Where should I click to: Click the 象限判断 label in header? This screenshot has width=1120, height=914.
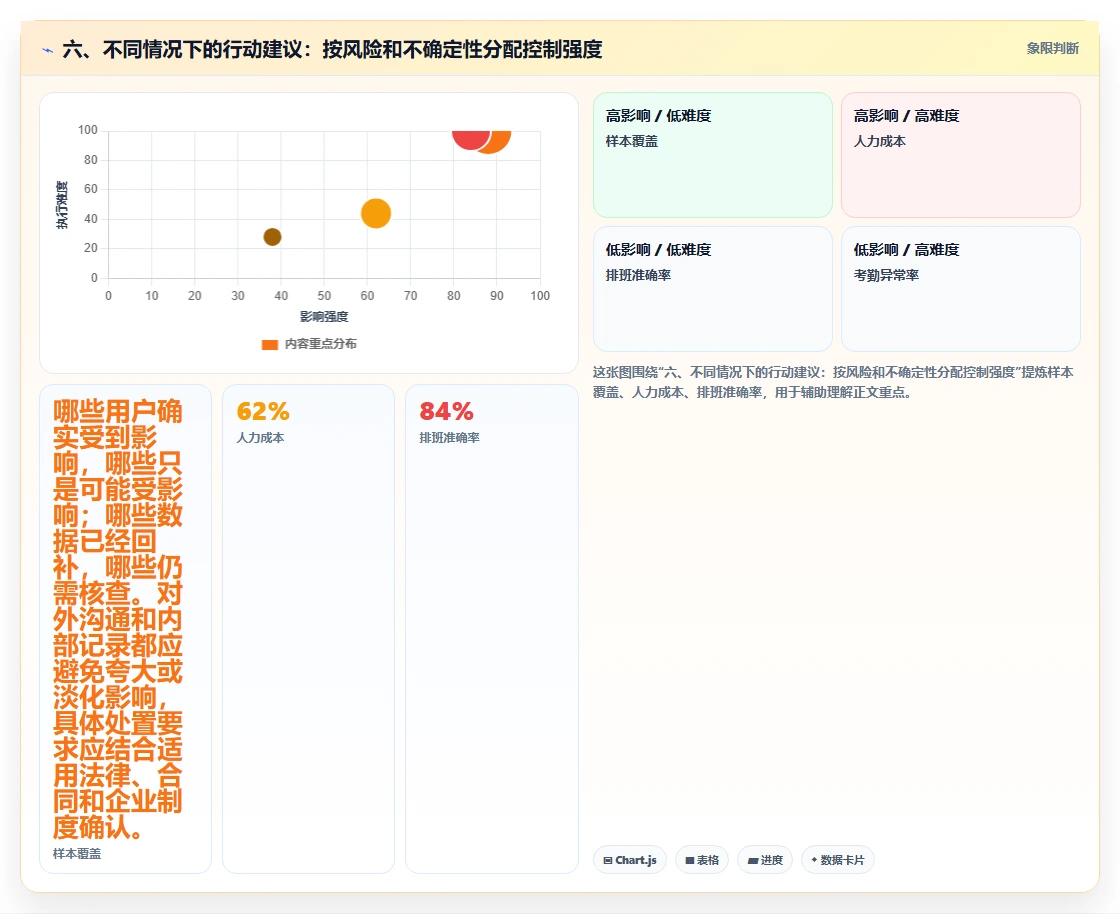[1052, 49]
